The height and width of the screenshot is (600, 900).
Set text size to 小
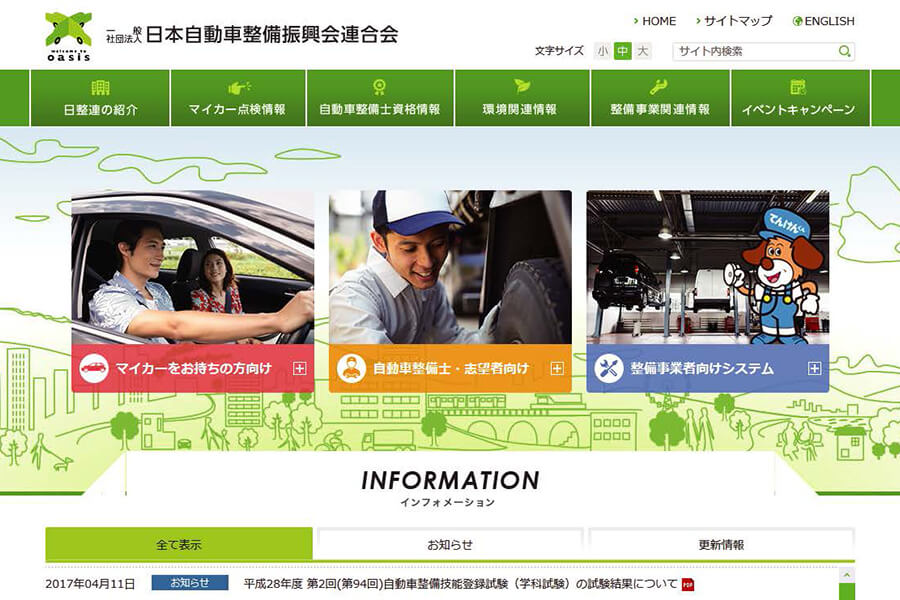tap(602, 51)
